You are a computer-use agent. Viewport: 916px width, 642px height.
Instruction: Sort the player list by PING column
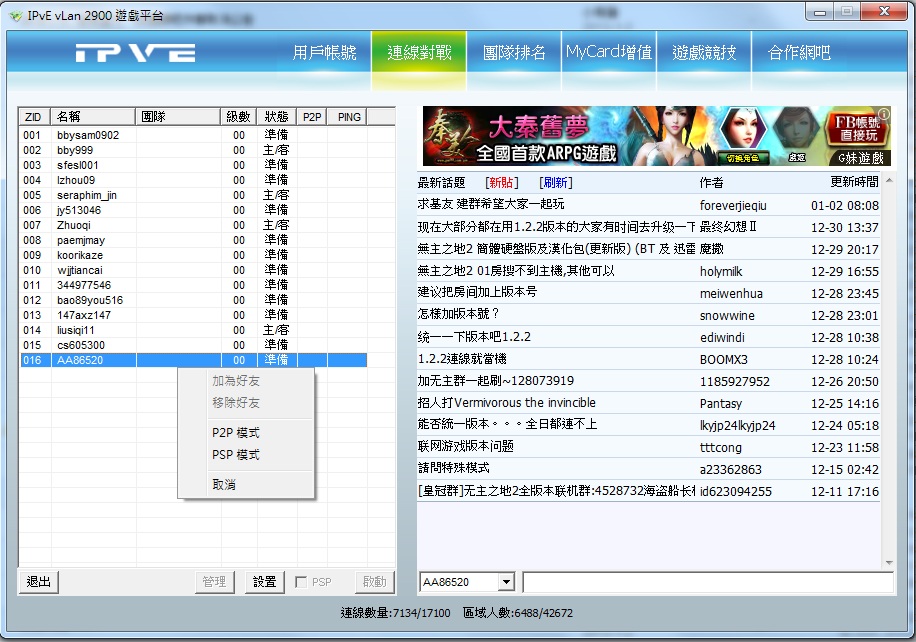click(348, 117)
